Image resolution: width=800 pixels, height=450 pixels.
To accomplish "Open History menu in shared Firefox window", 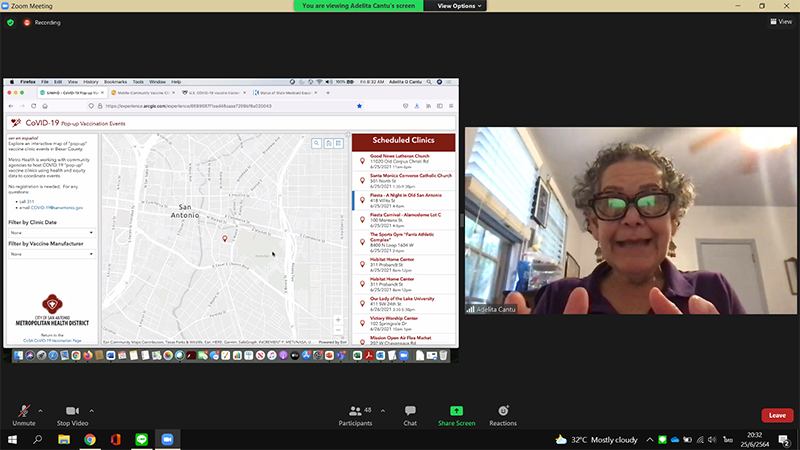I will (91, 82).
